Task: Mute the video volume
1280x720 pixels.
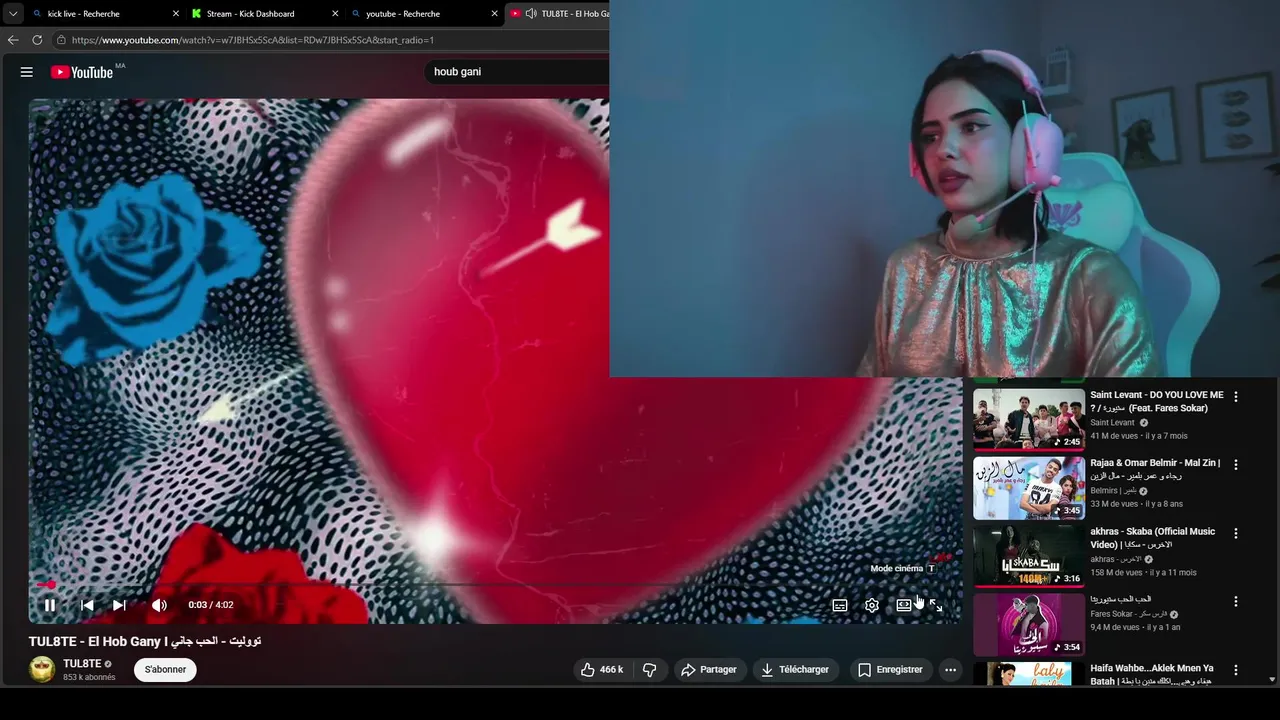Action: tap(159, 605)
